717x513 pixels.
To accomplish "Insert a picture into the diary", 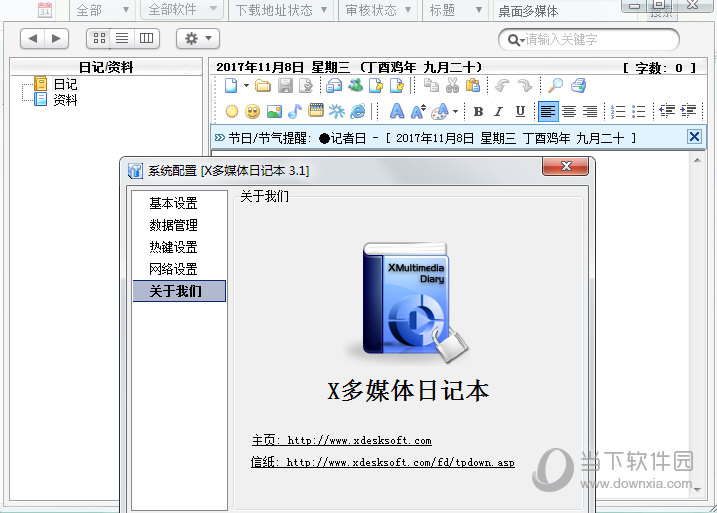I will (x=274, y=111).
